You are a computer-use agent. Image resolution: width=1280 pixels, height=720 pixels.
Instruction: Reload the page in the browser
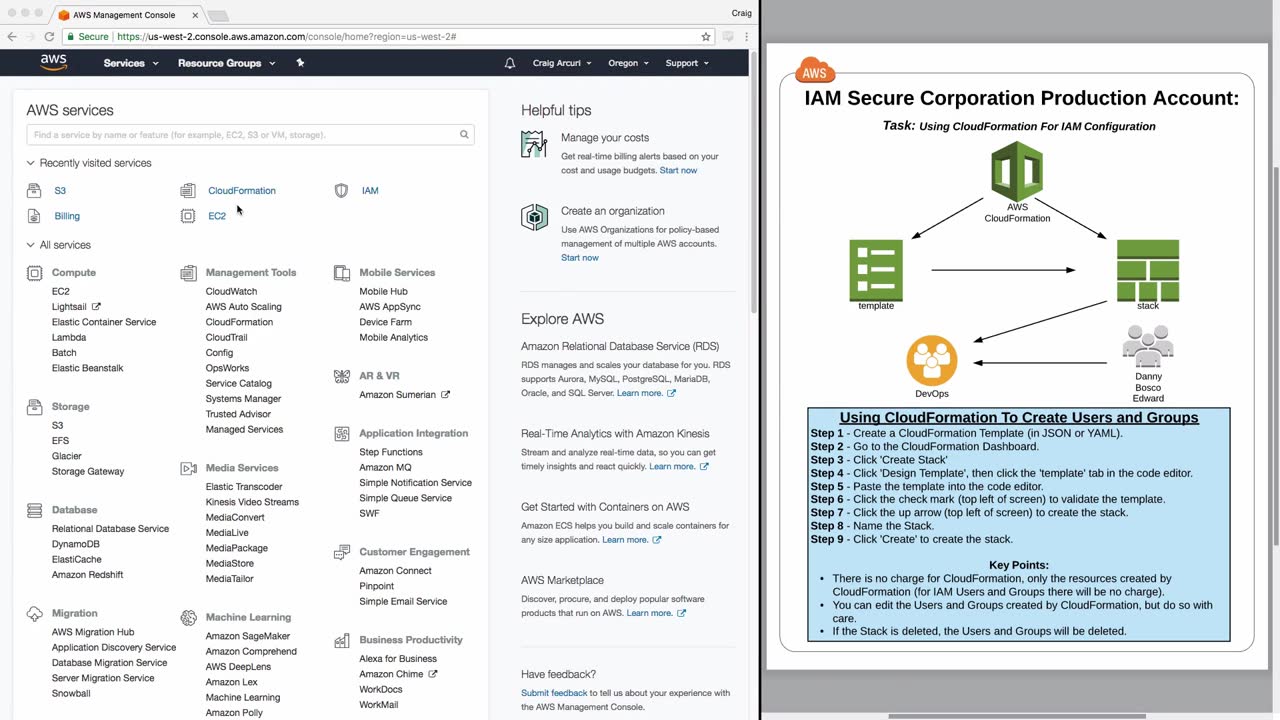[x=48, y=36]
